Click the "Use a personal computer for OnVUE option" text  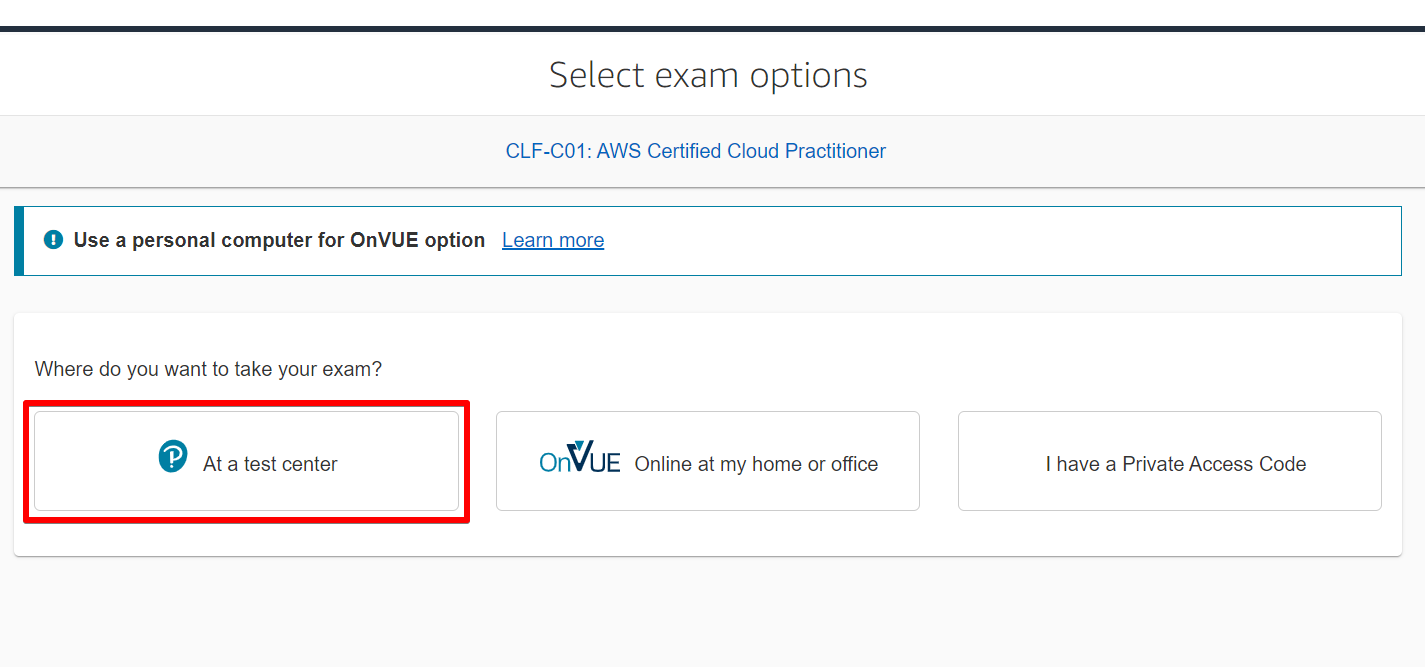(x=278, y=240)
